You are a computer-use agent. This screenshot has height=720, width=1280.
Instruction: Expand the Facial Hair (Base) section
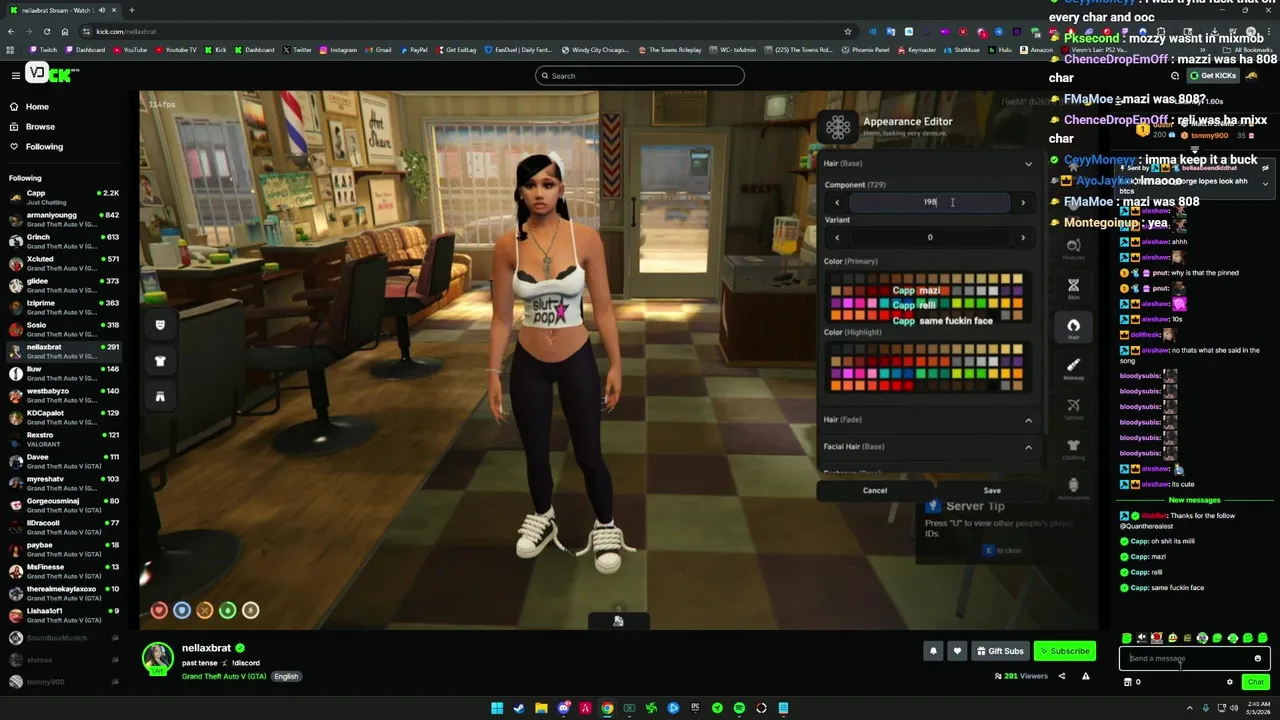1028,447
